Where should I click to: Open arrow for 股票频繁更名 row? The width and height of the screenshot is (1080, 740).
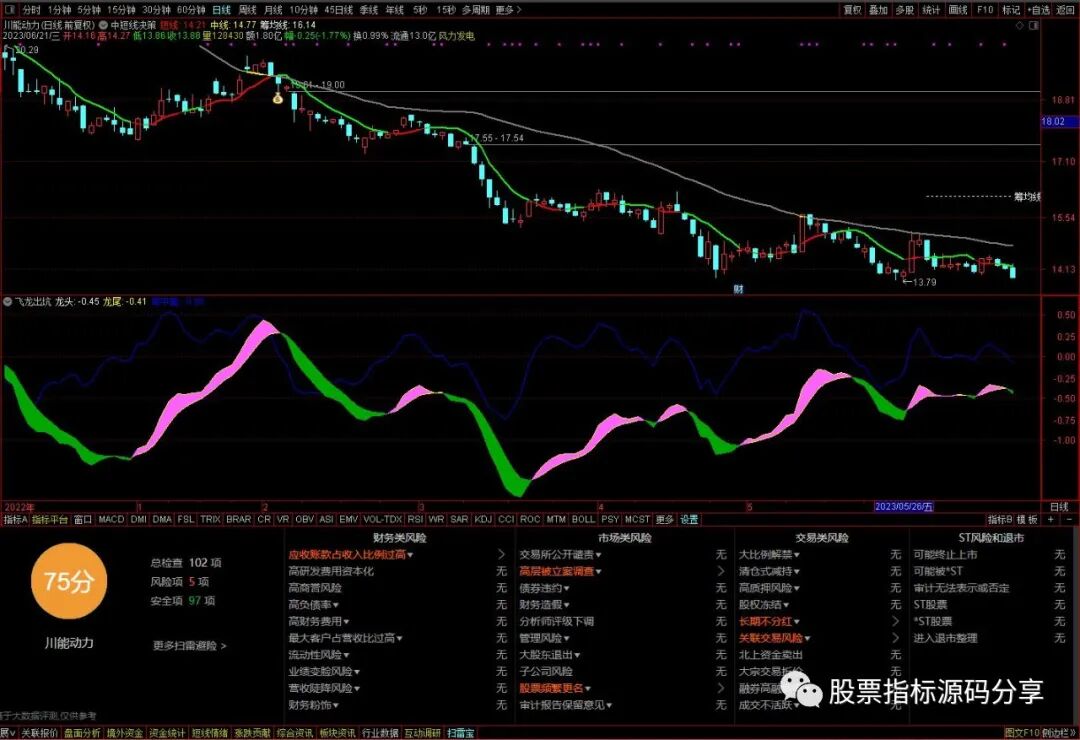[721, 688]
